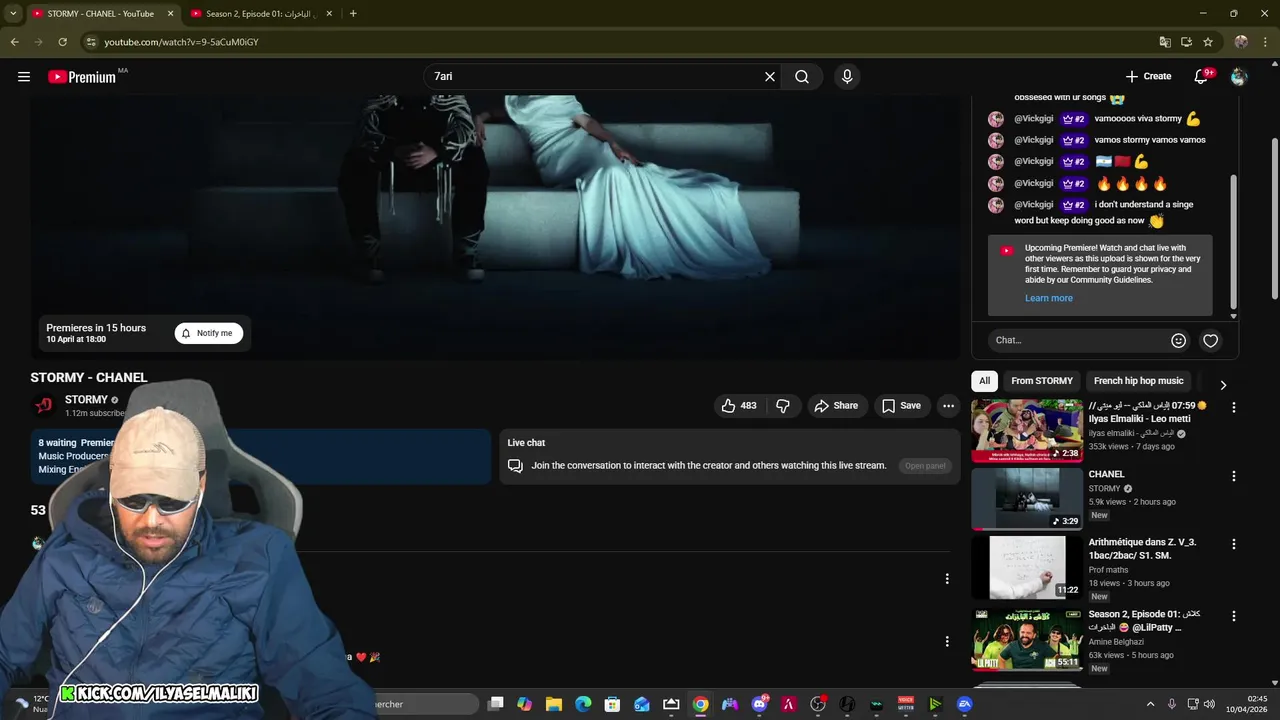Click the Premieres in 15 hours label

tap(96, 328)
